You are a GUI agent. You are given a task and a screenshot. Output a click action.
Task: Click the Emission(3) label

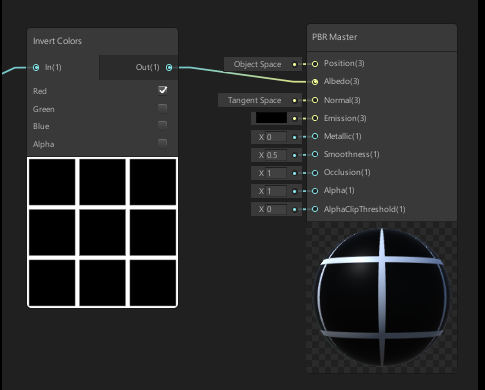[x=345, y=118]
